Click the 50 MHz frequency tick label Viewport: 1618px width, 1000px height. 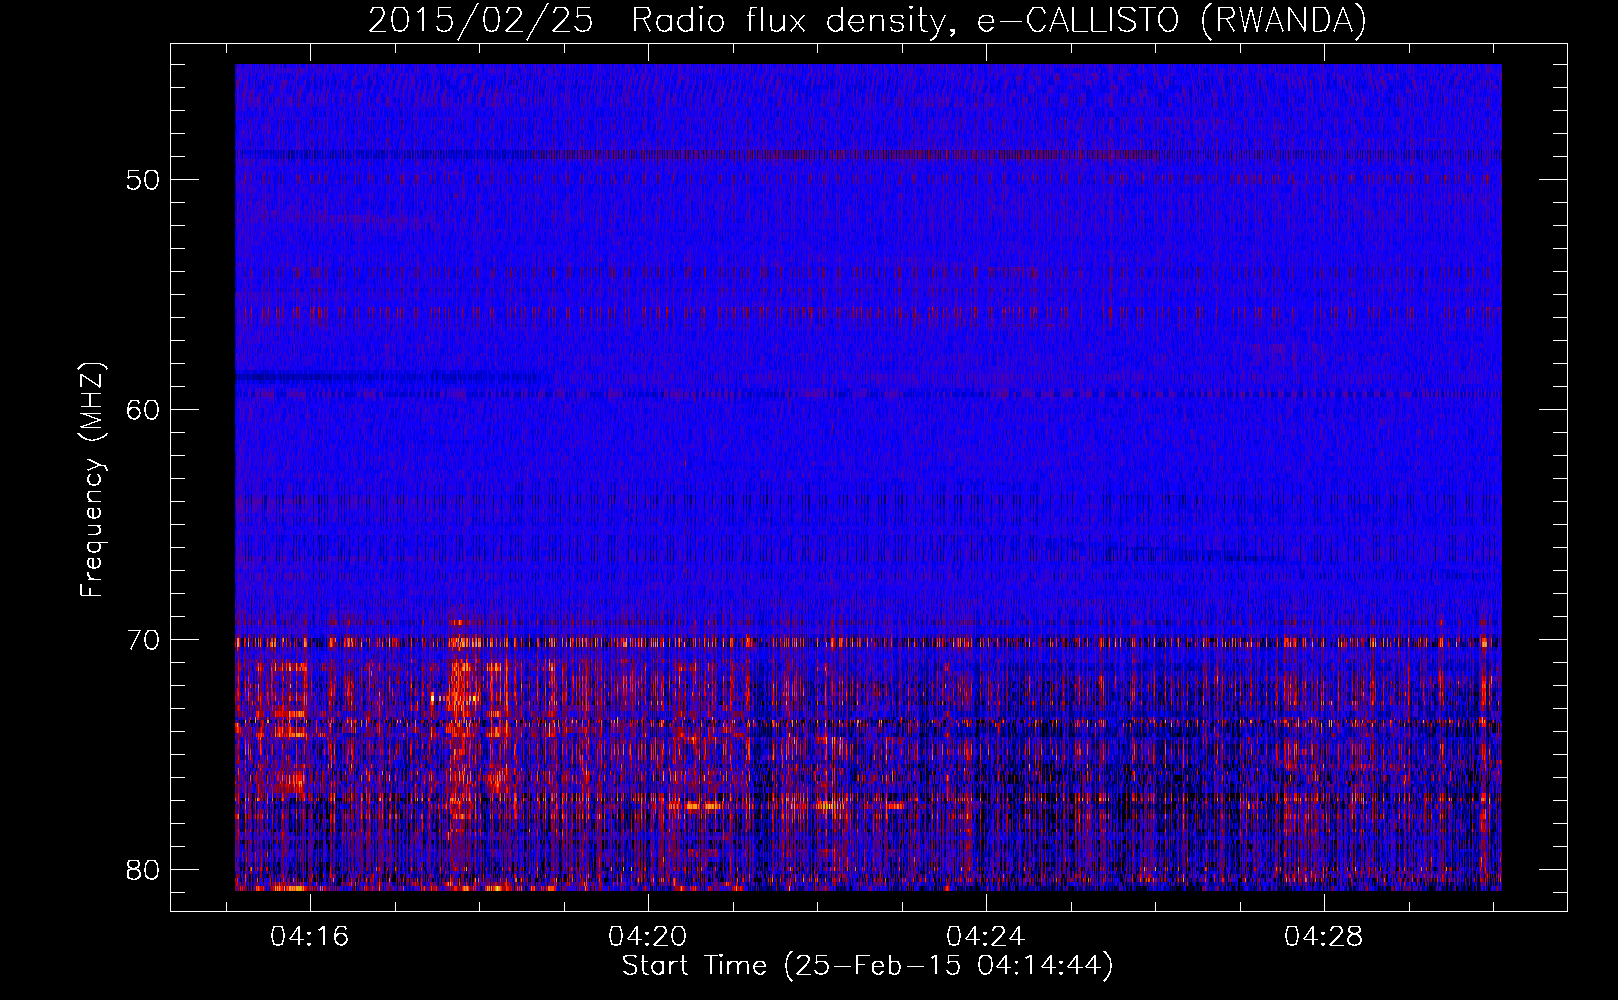[x=144, y=180]
